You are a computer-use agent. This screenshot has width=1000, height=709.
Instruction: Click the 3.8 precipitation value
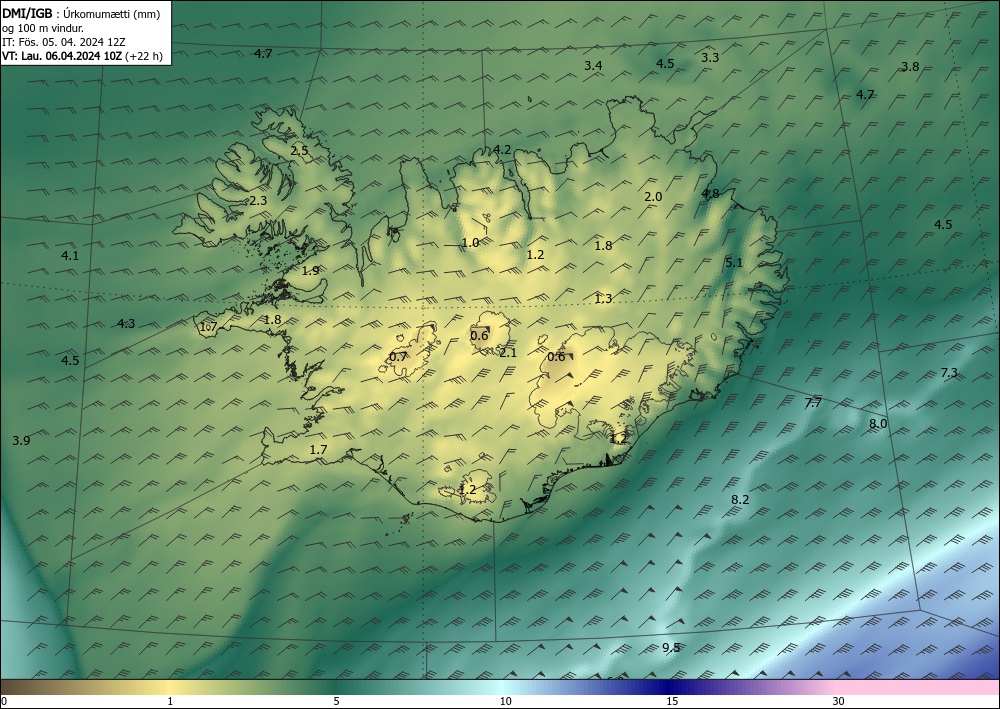tap(910, 66)
